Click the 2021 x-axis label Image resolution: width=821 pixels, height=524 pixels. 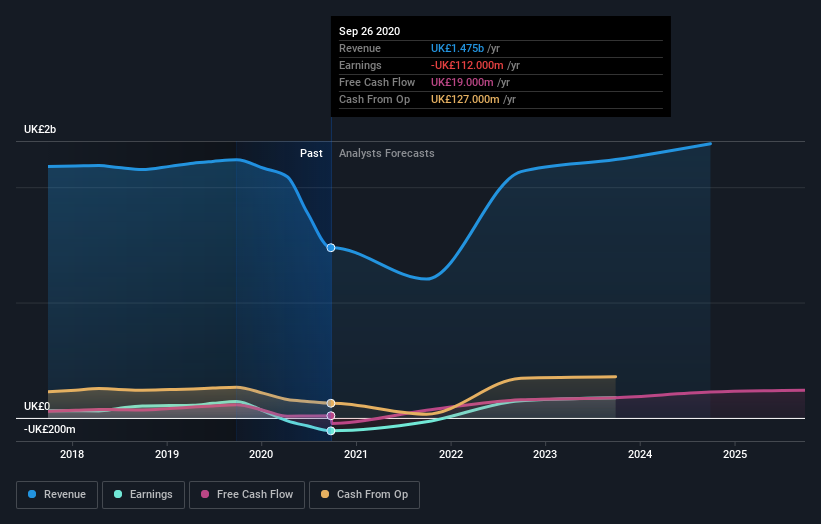tap(356, 454)
